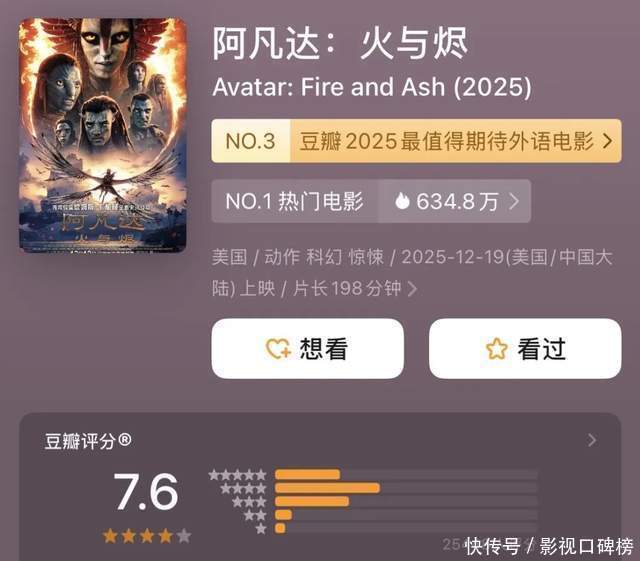
Task: Click the three-star rating row icon
Action: [249, 502]
